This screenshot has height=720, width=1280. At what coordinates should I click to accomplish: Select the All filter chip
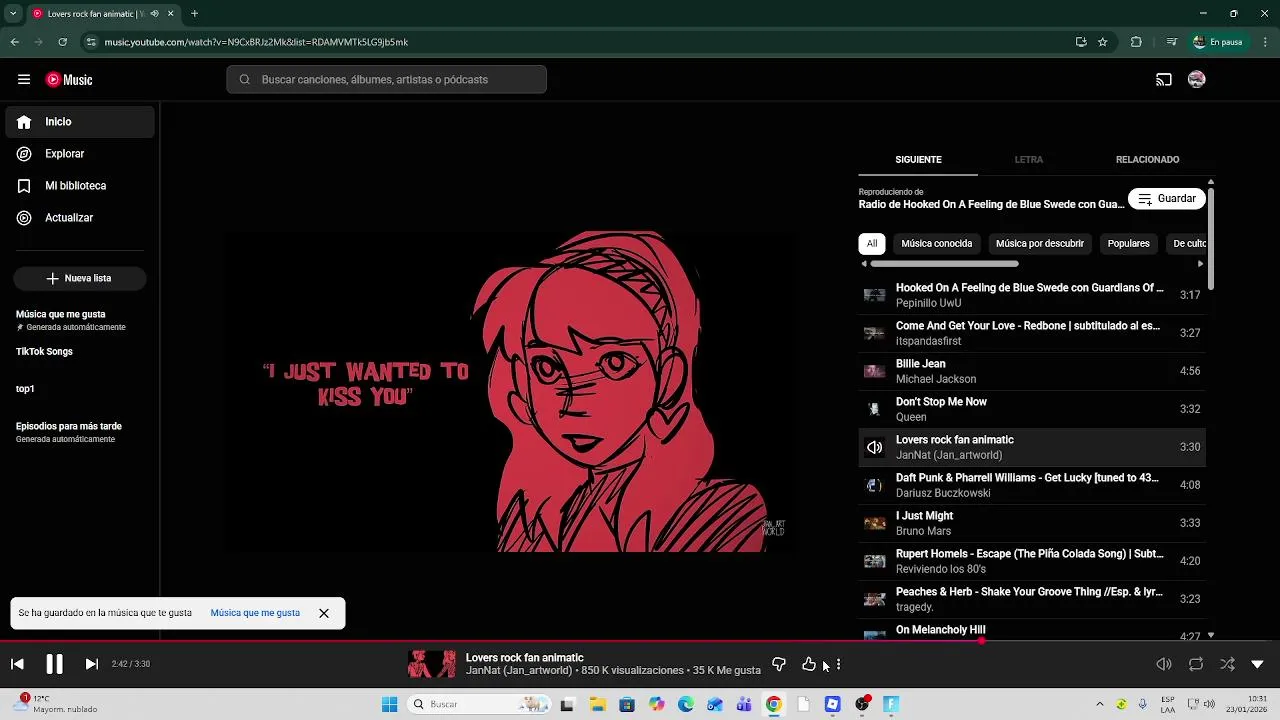pyautogui.click(x=872, y=244)
